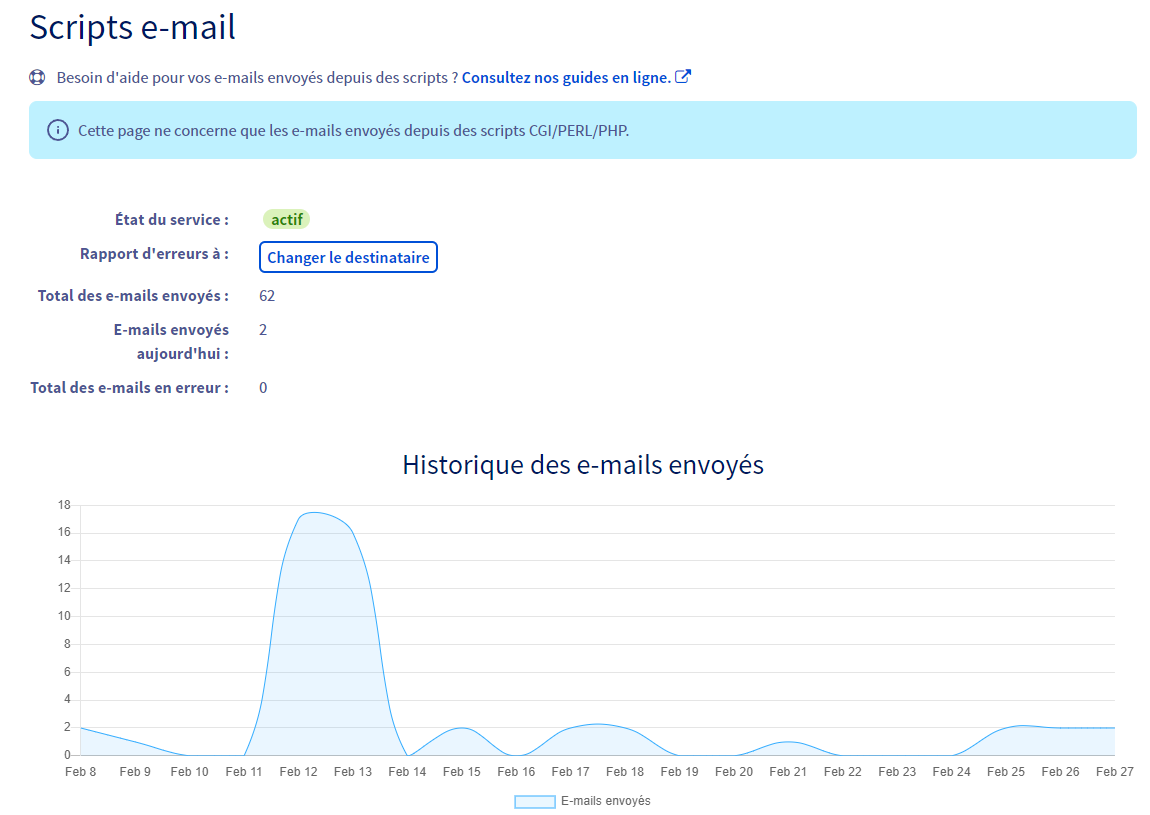The height and width of the screenshot is (815, 1150).
Task: Toggle the 'E-mails envoyés' legend color box
Action: pyautogui.click(x=534, y=801)
